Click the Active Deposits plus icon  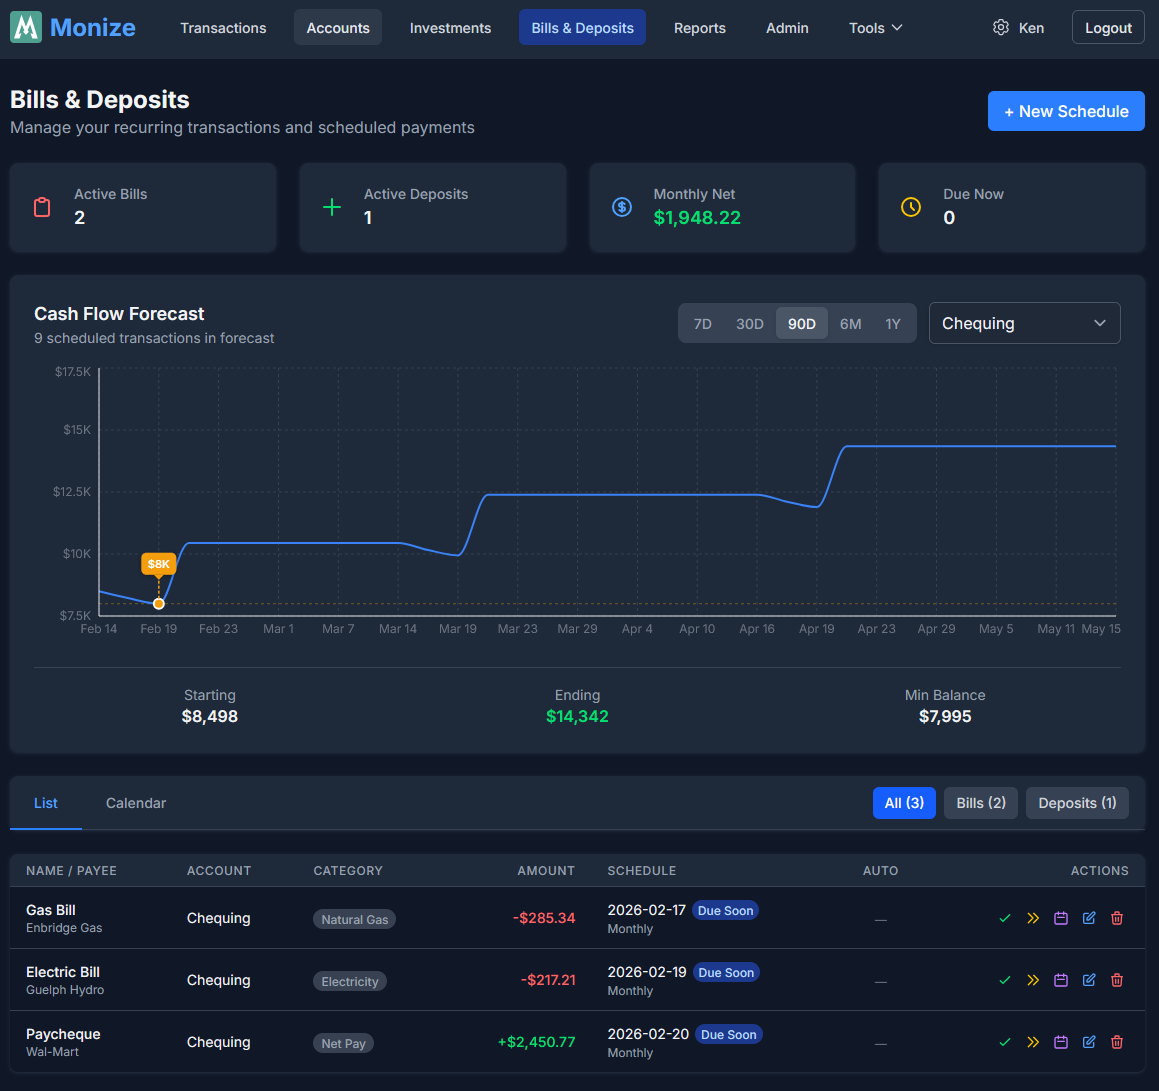point(332,207)
